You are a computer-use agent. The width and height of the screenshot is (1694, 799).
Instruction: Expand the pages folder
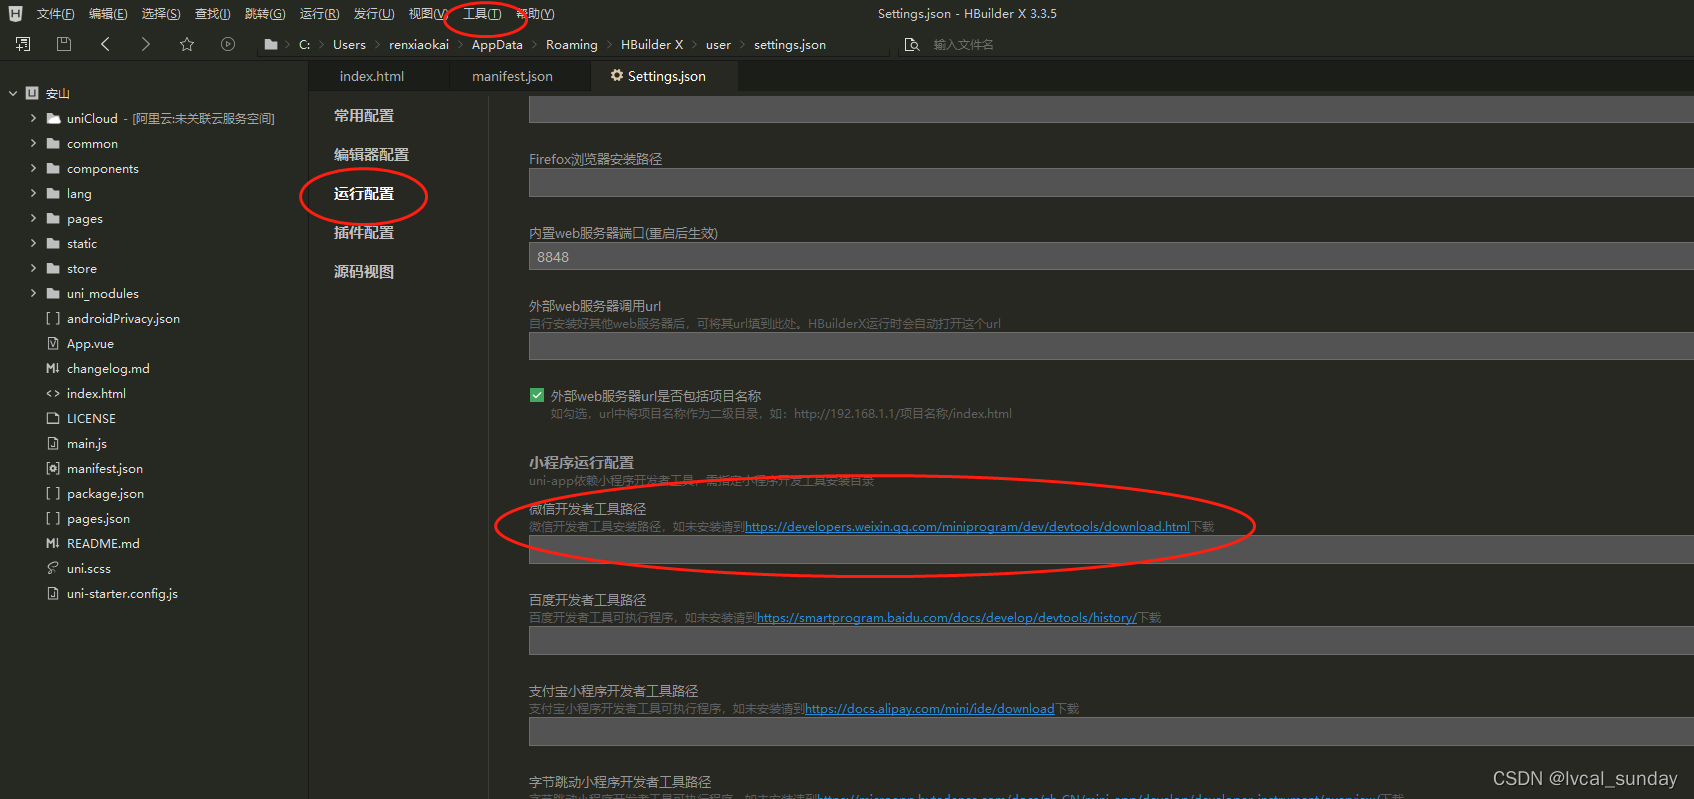pos(33,218)
